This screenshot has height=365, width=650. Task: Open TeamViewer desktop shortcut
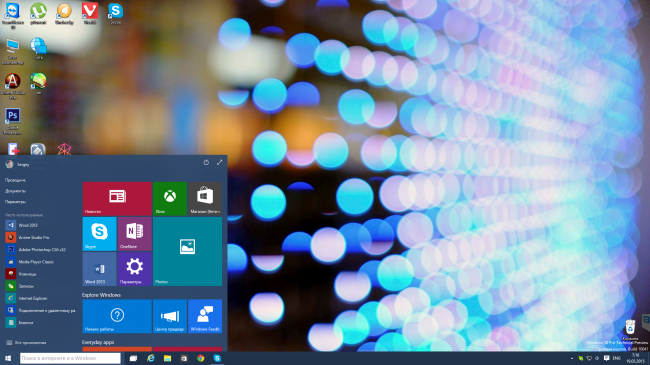(12, 15)
